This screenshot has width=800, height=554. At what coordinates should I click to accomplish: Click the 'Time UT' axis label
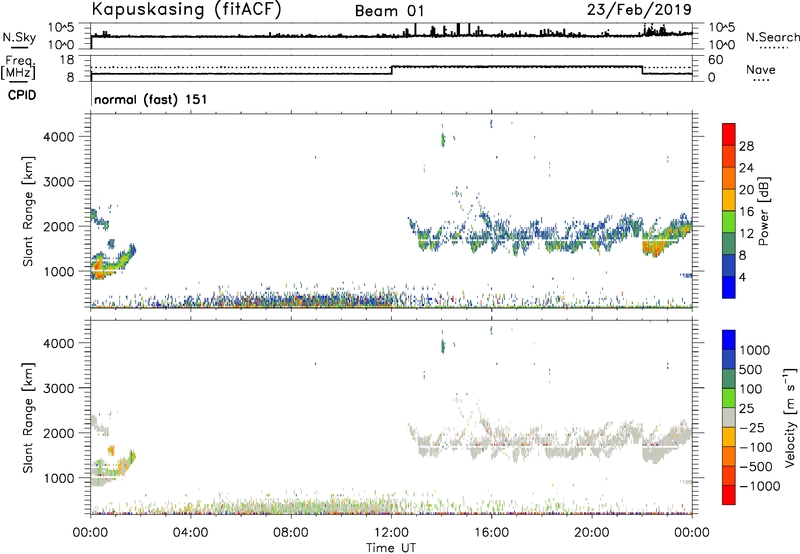point(391,548)
